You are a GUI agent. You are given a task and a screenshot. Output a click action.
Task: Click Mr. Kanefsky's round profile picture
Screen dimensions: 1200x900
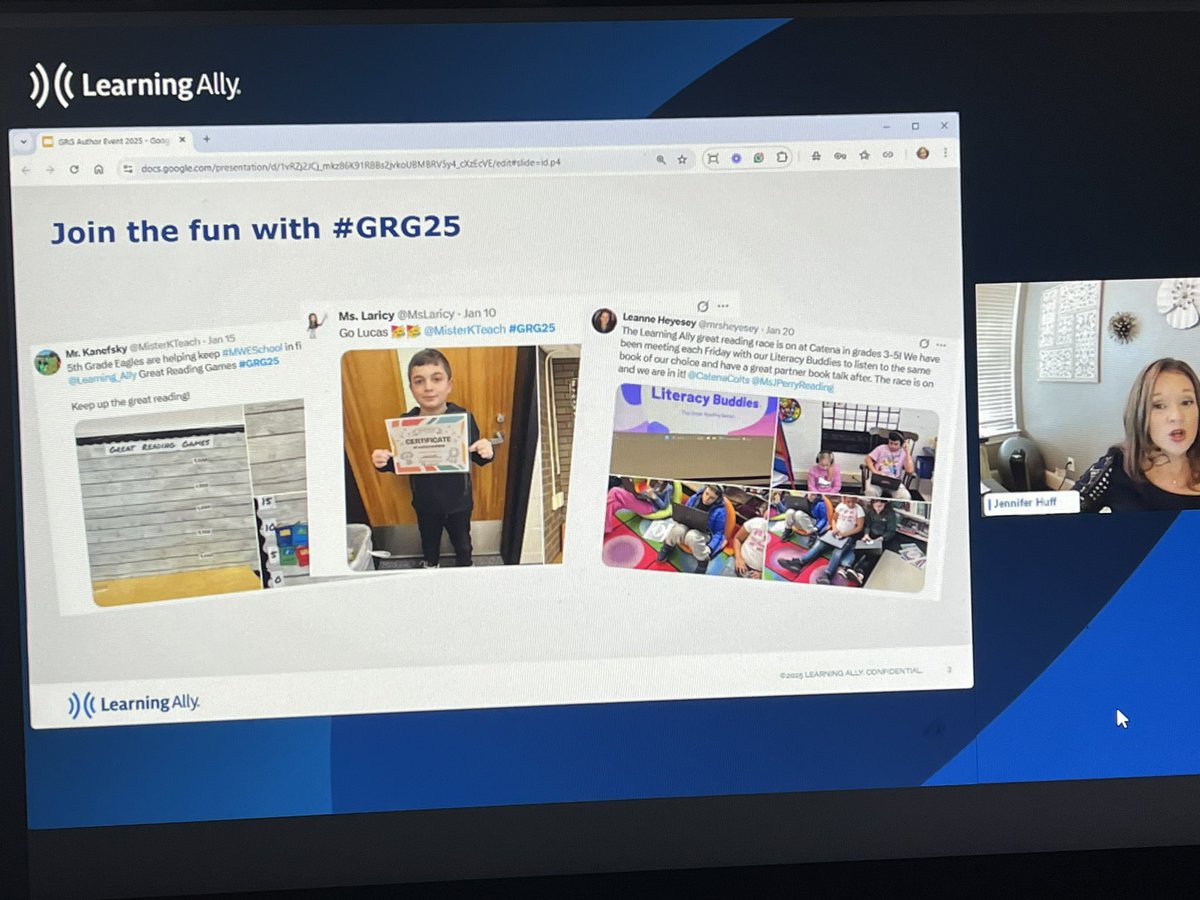[47, 361]
